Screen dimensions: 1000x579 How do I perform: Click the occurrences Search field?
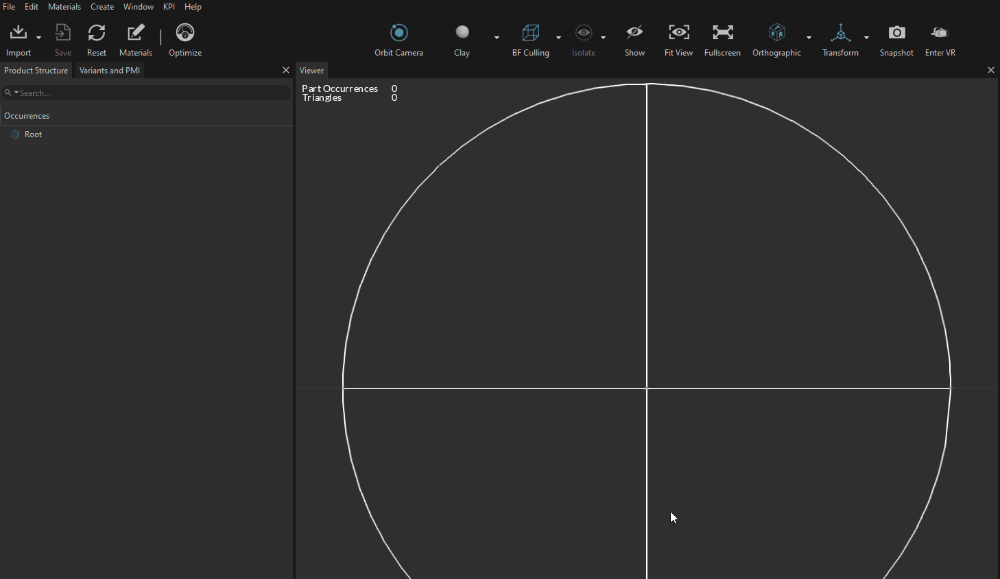coord(146,93)
